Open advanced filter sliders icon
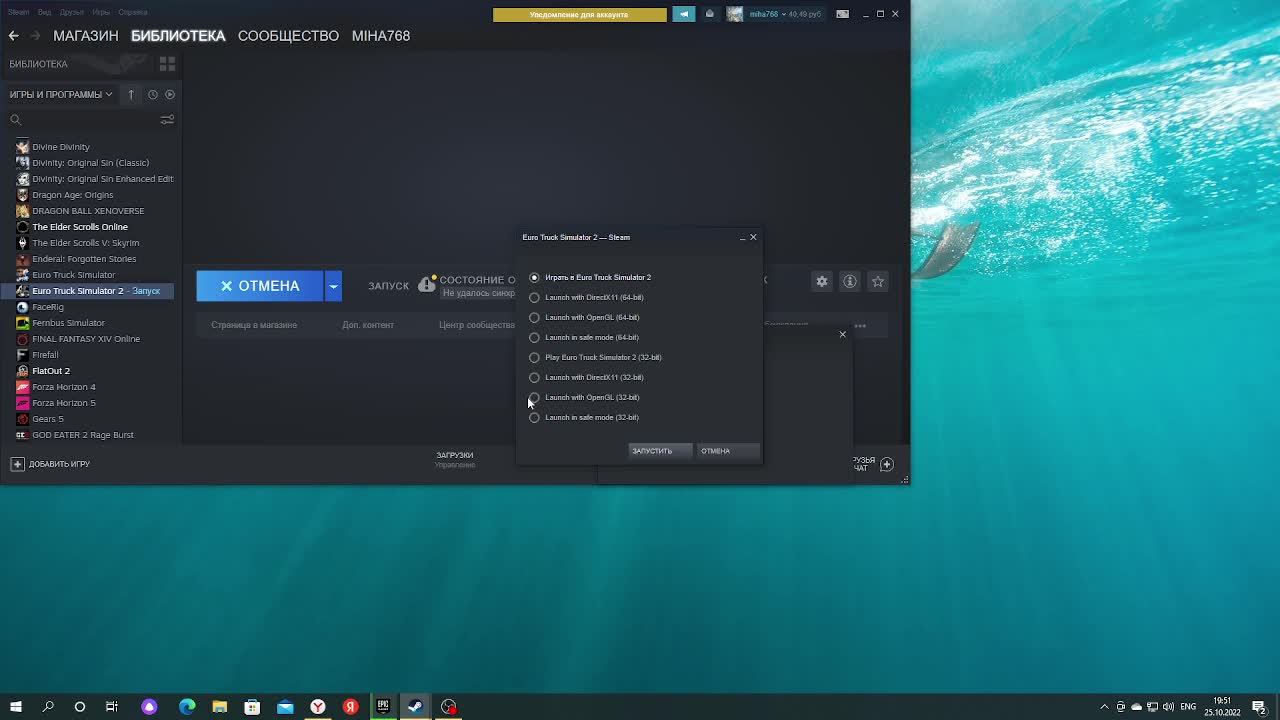This screenshot has width=1280, height=720. 167,120
